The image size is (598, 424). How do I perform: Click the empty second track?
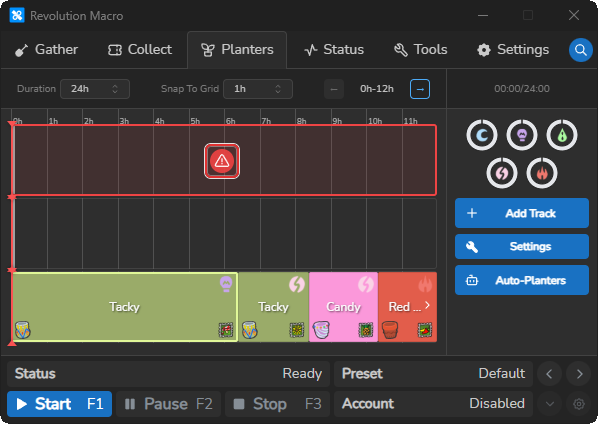(x=225, y=233)
